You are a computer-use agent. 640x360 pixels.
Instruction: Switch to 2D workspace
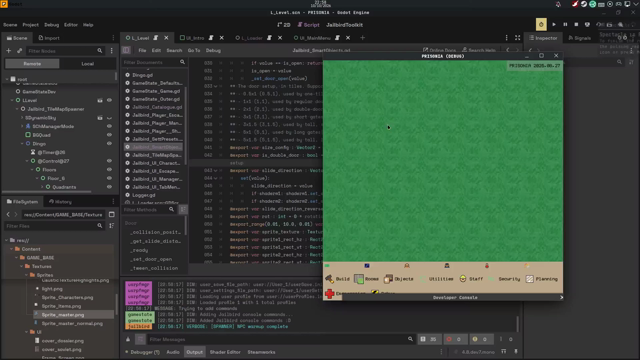tap(284, 25)
